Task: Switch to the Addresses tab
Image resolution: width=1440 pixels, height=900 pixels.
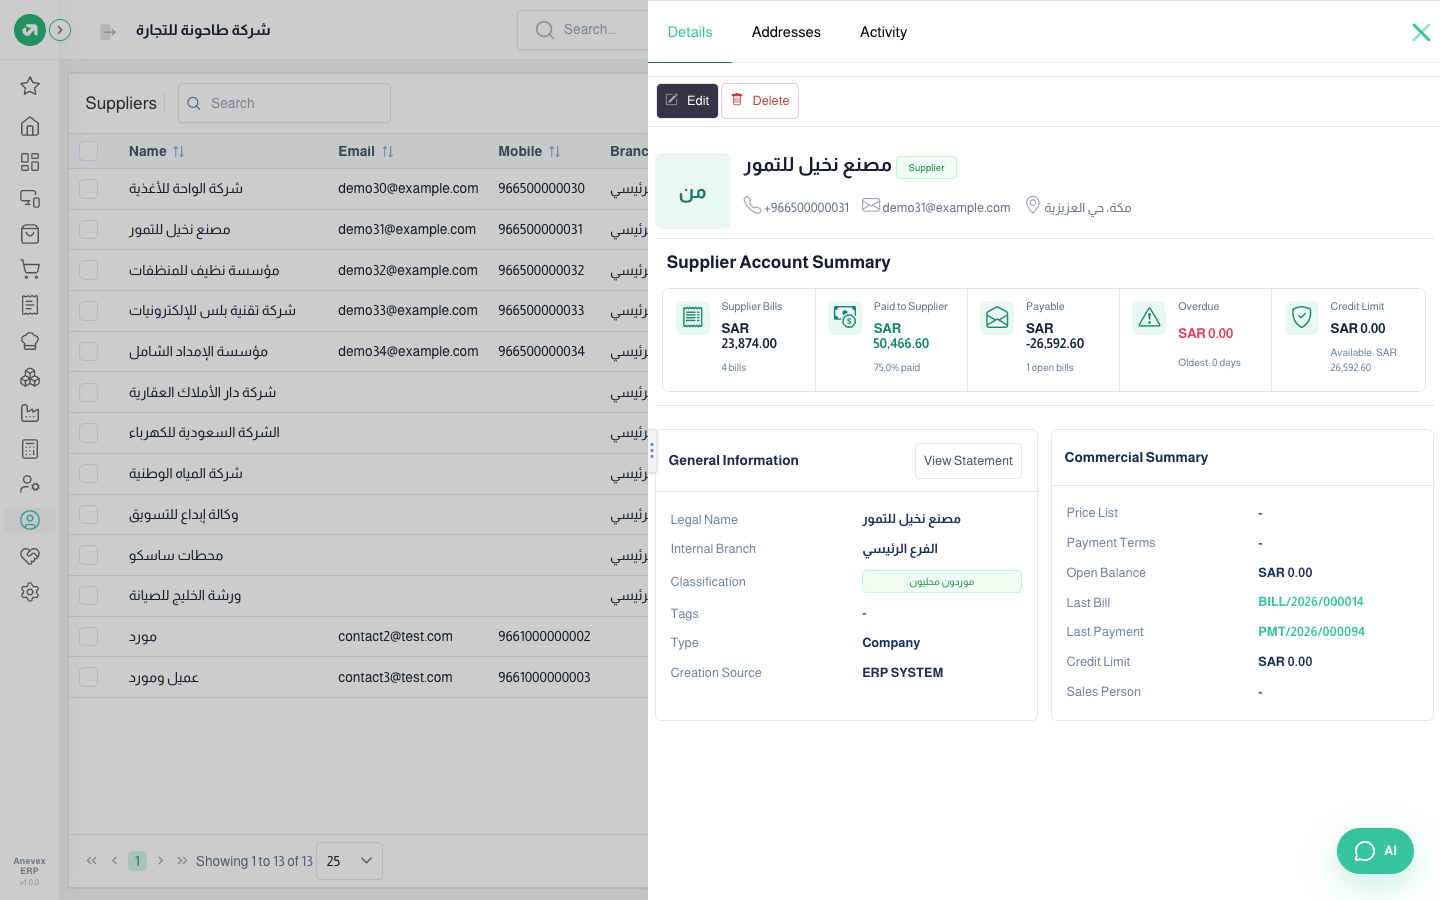Action: (x=786, y=32)
